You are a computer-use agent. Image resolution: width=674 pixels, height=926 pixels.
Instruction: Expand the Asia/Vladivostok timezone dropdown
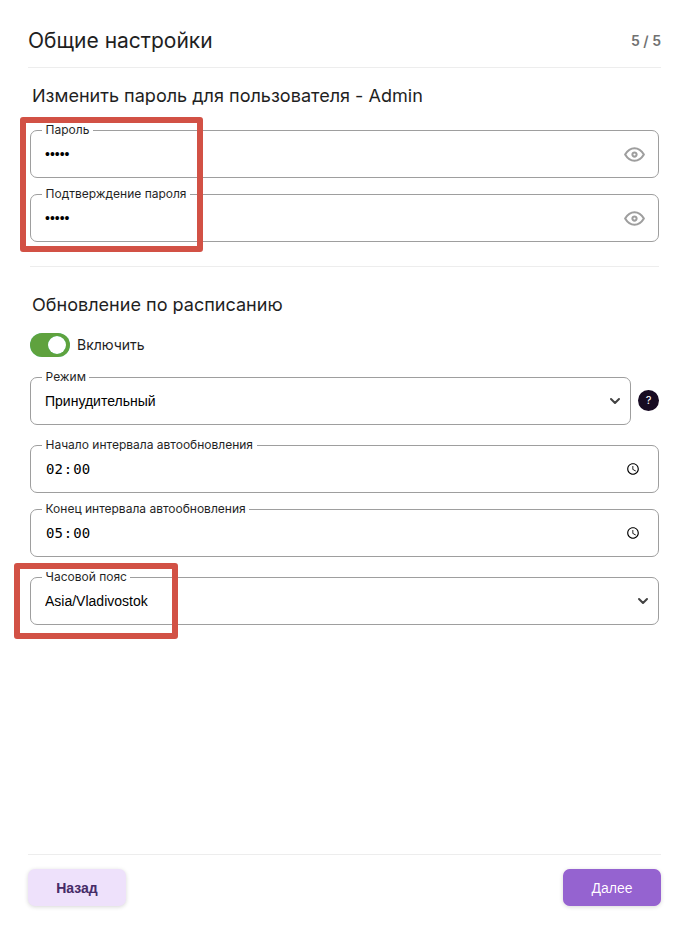(330, 601)
